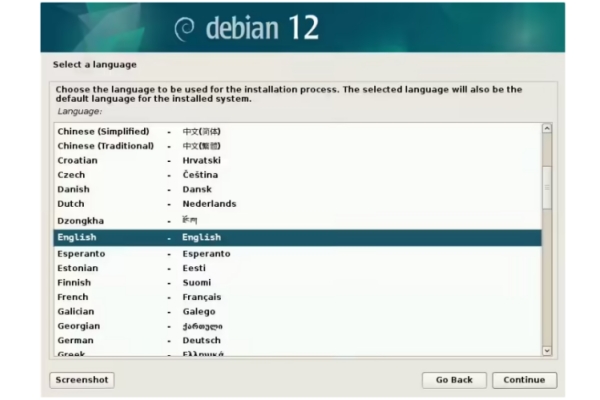
Task: Select French - Français row
Action: coord(298,297)
